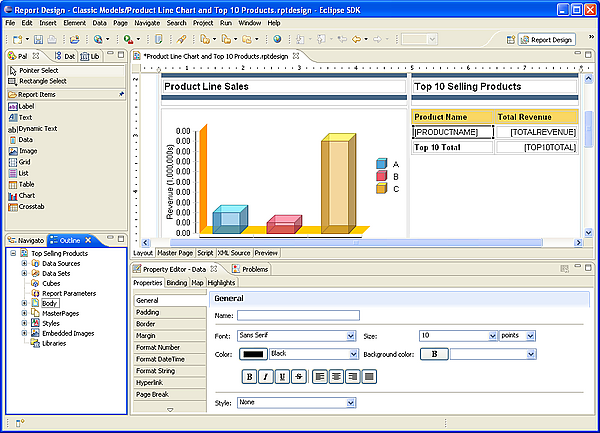Select the [TOP10TOTAL] data cell
This screenshot has height=433, width=600.
coord(537,147)
